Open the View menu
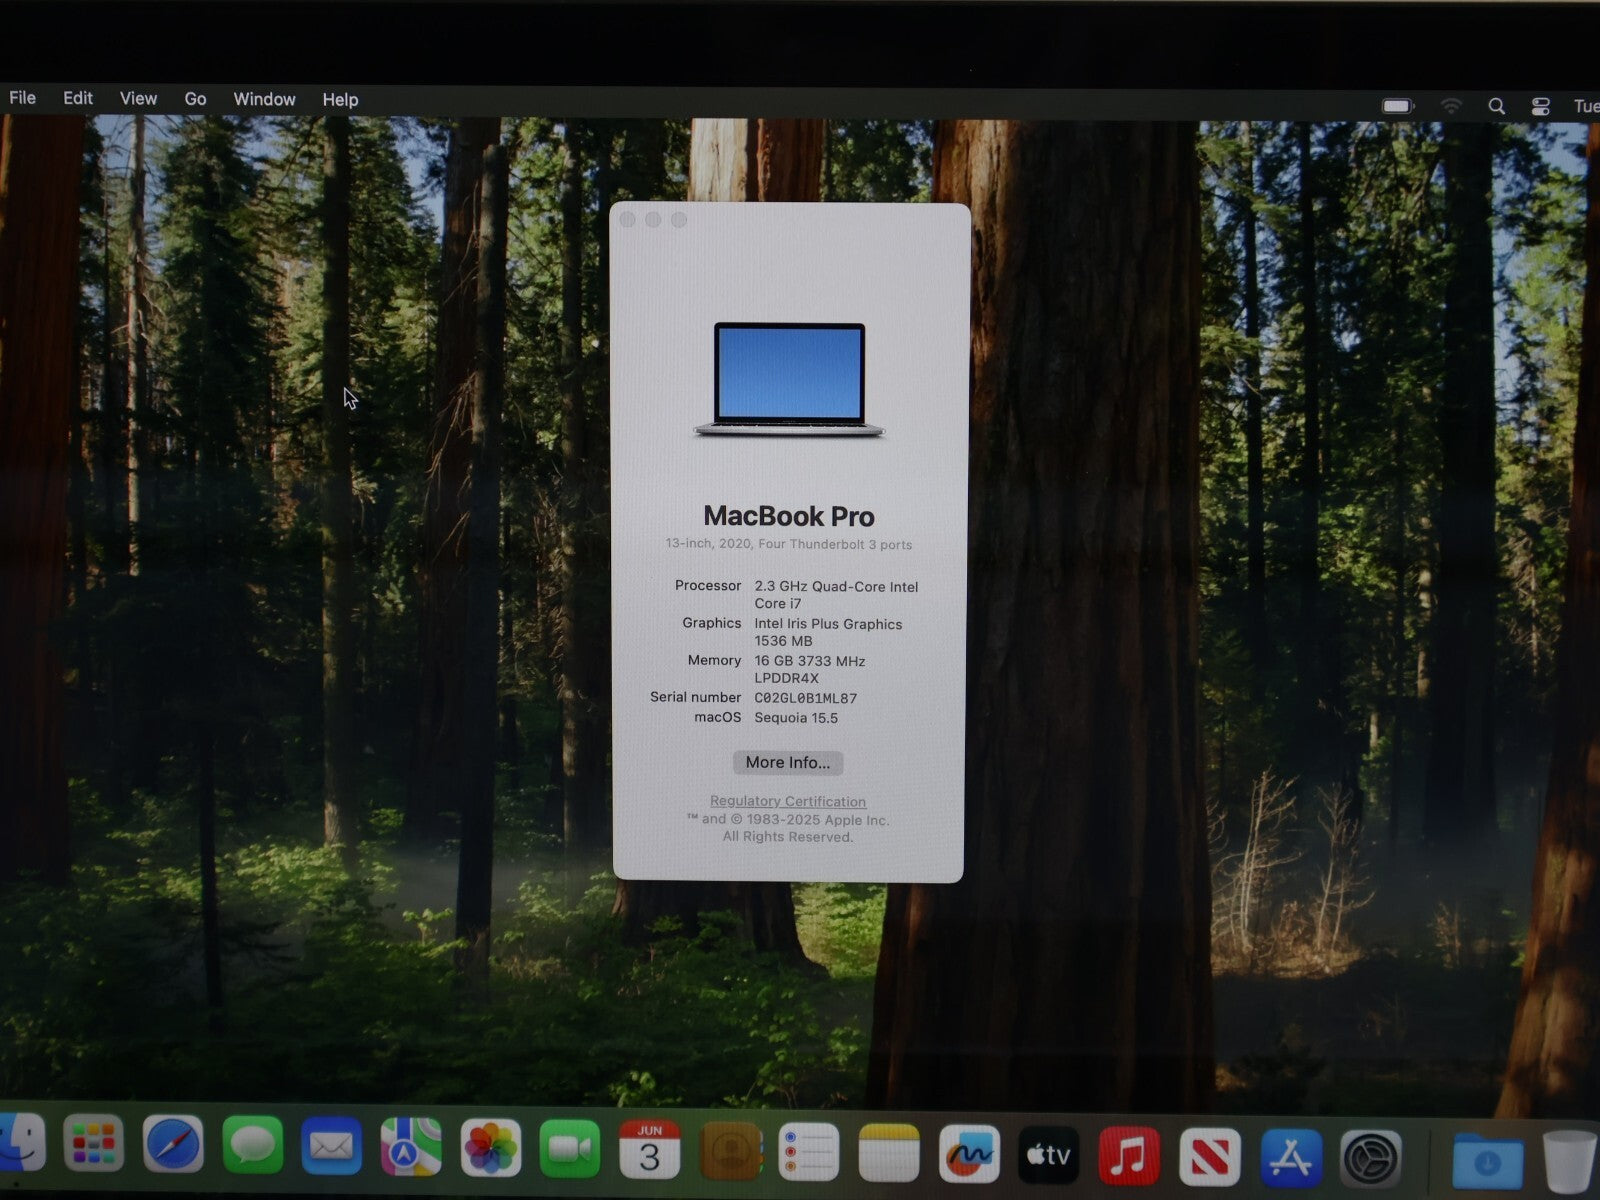This screenshot has width=1600, height=1200. [138, 98]
